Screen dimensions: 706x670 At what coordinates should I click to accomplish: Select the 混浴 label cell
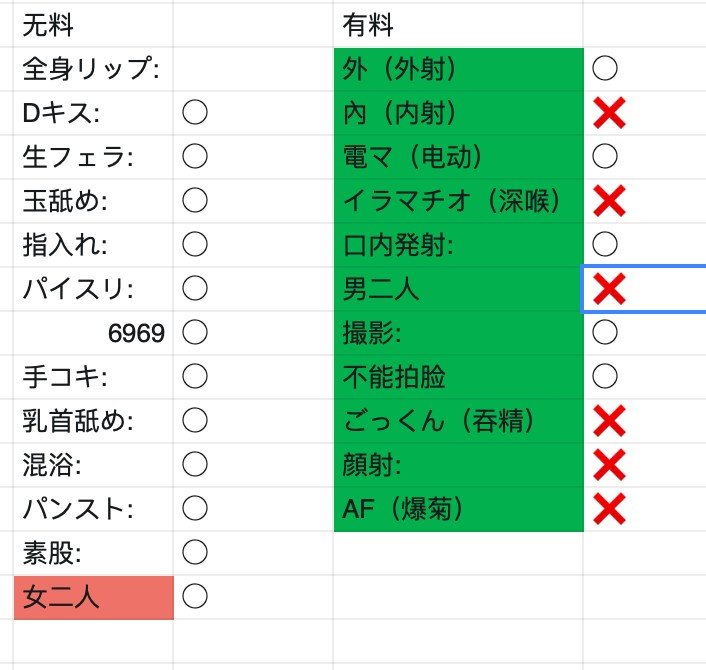[93, 464]
